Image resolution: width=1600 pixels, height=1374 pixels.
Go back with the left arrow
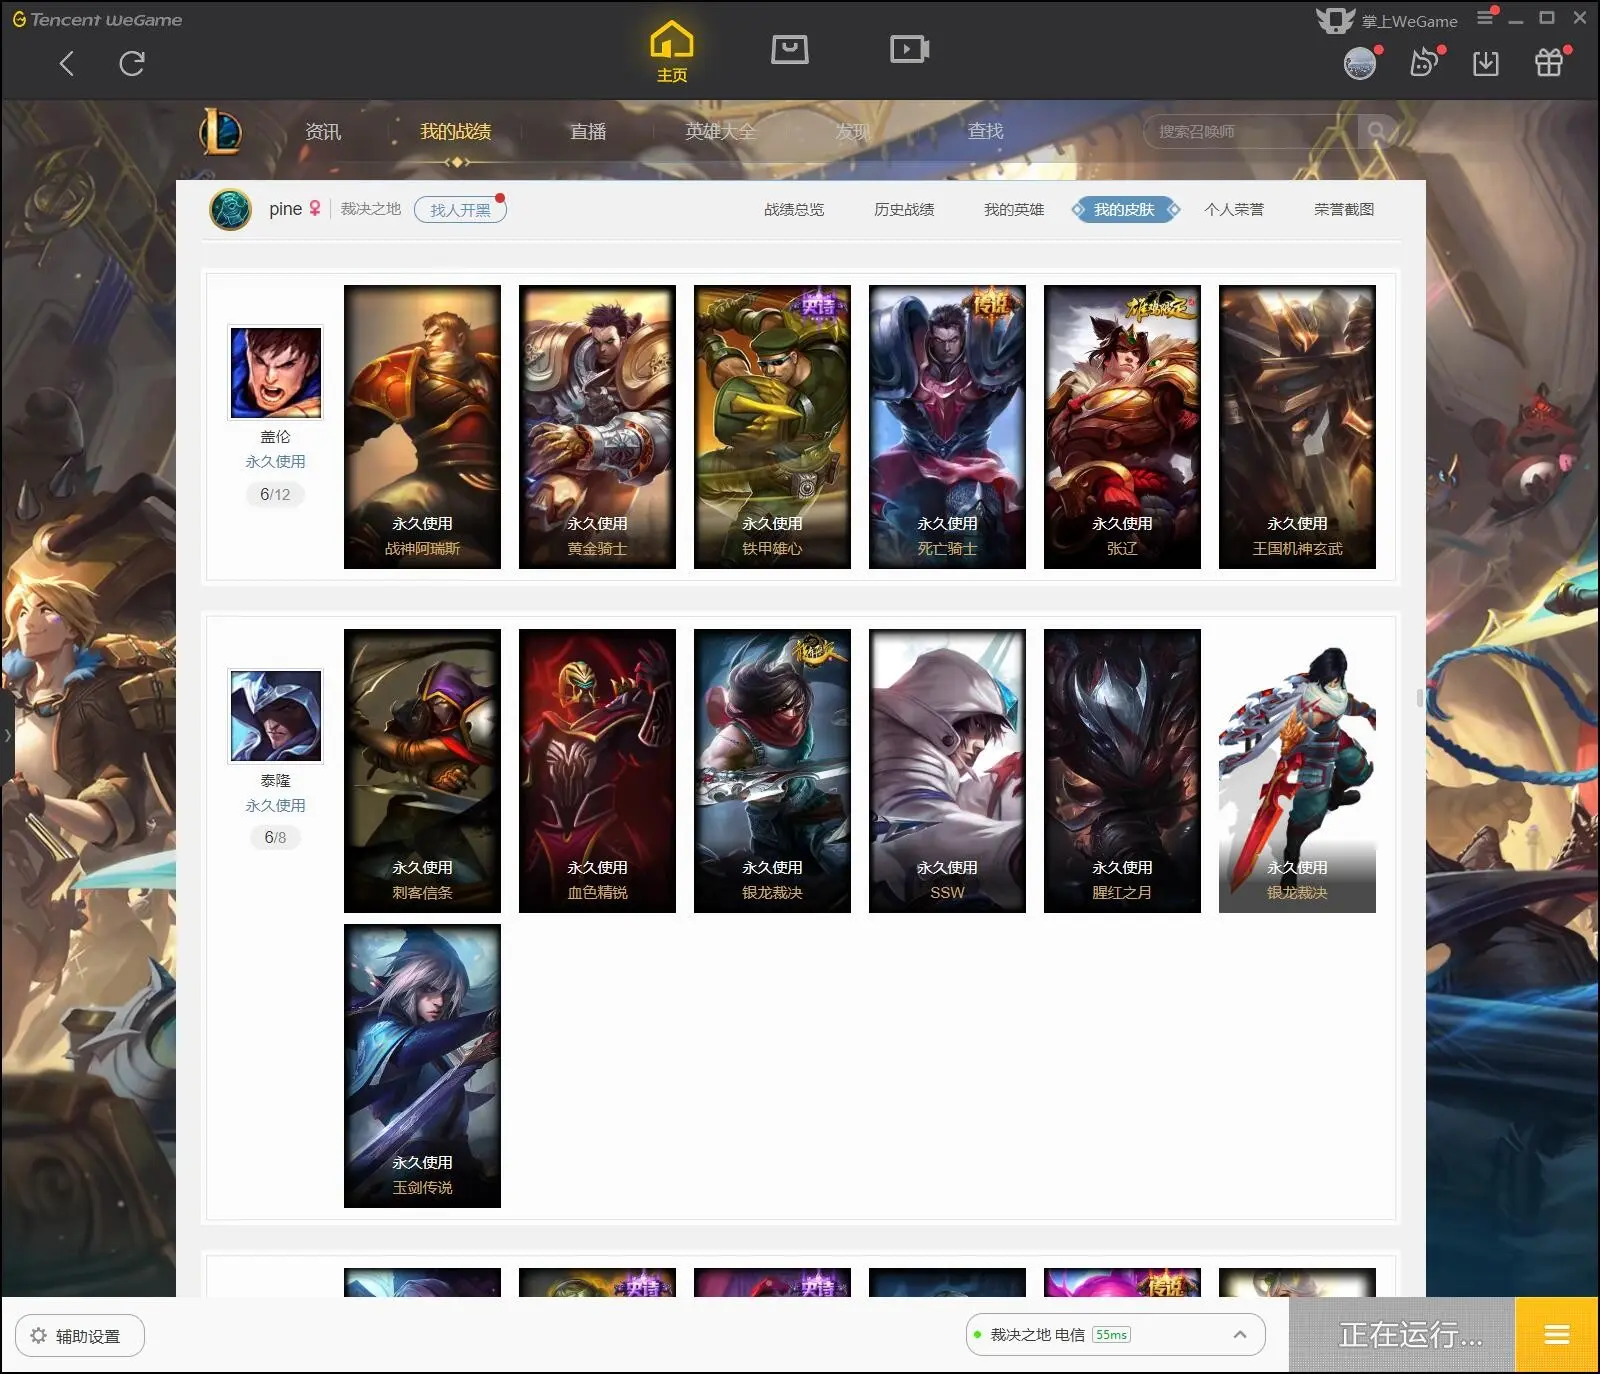coord(67,64)
